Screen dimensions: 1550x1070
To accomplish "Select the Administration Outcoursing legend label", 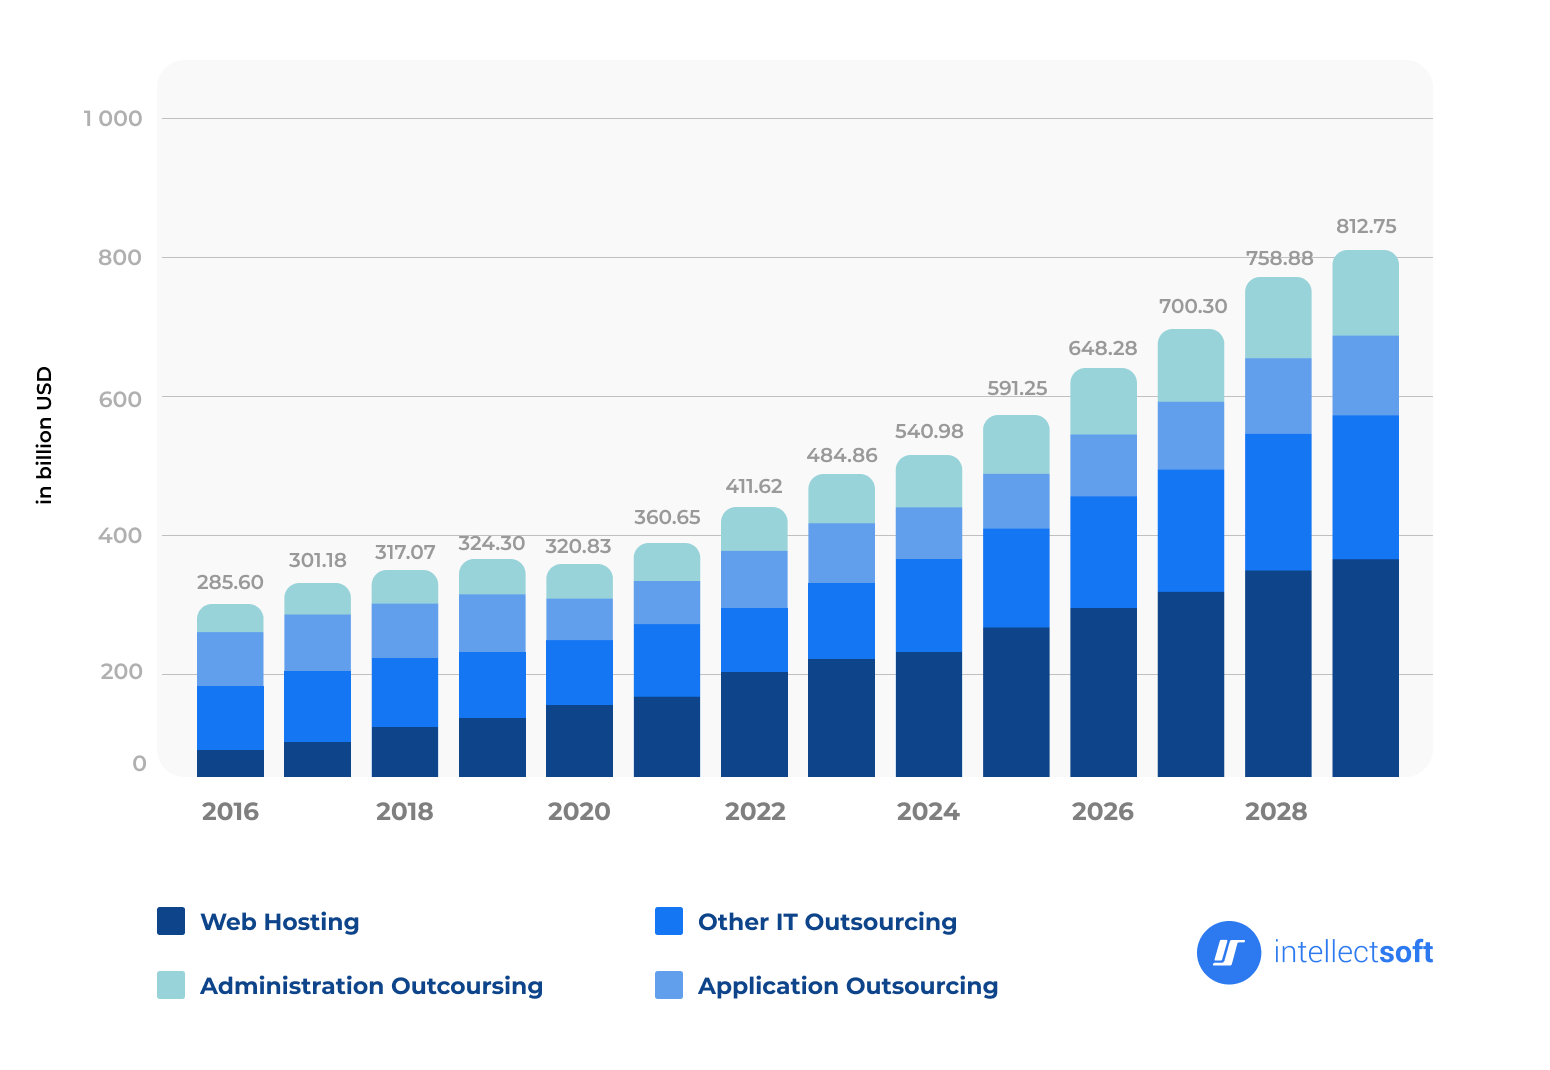I will click(371, 986).
